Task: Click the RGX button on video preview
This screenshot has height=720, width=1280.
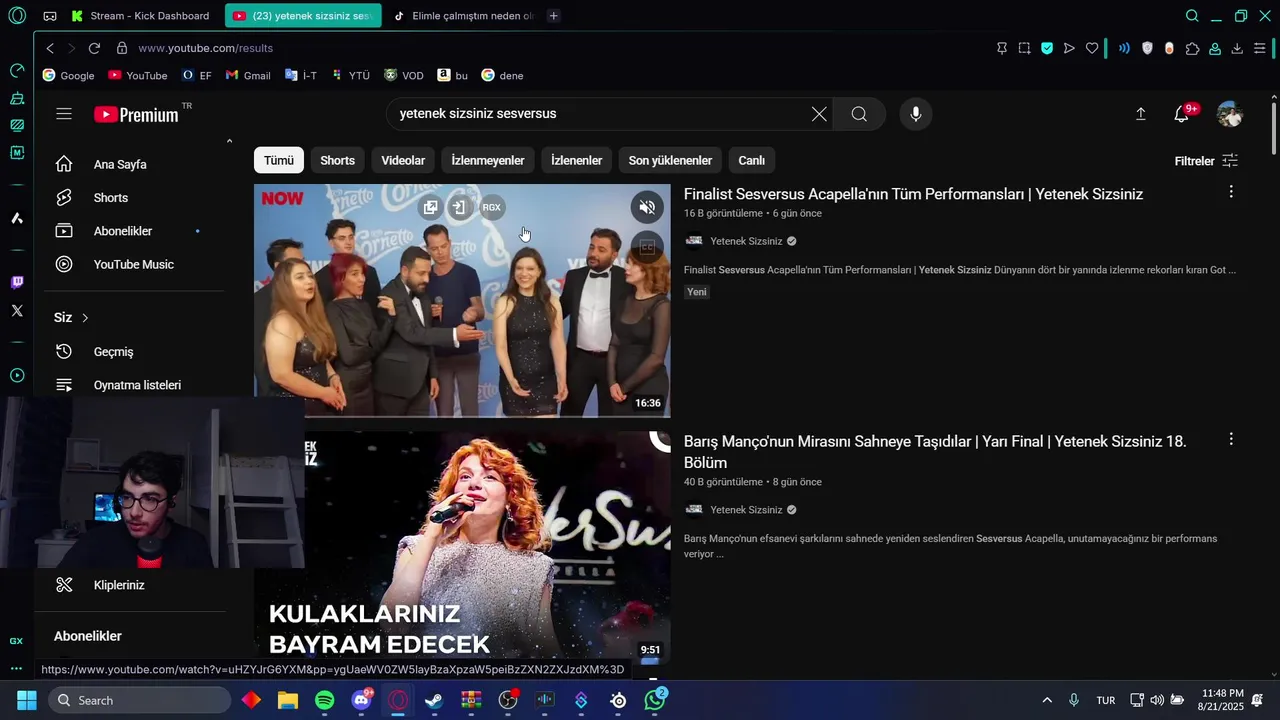Action: (491, 208)
